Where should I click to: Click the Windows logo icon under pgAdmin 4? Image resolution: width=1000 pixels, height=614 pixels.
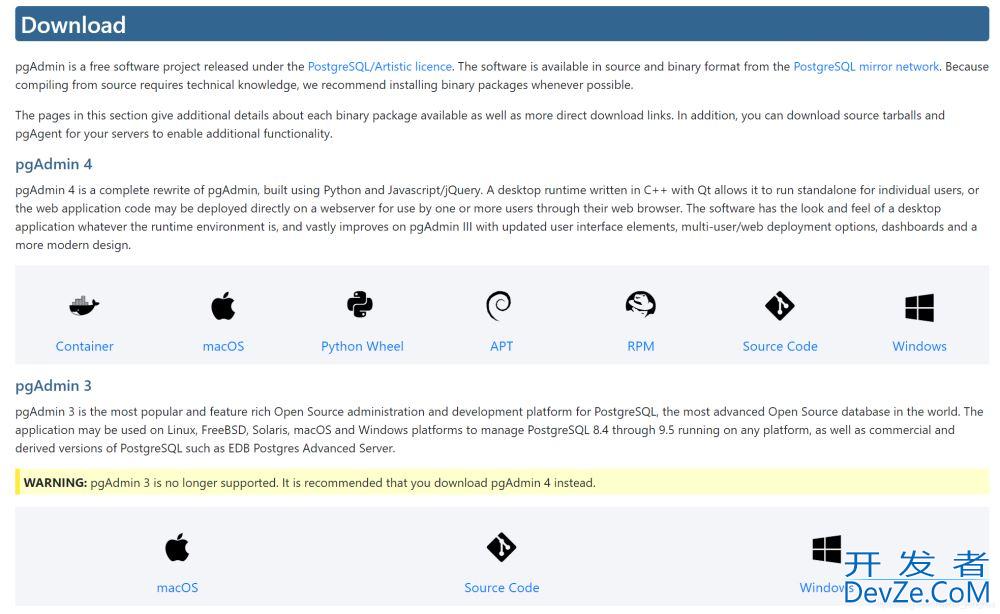point(919,307)
